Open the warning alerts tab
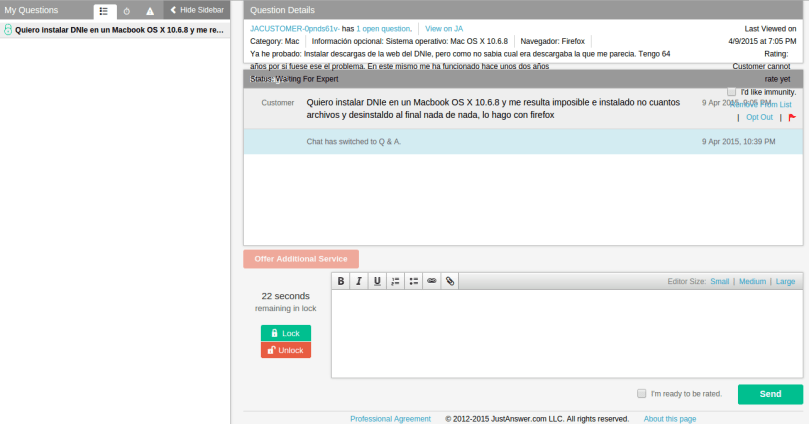Screen dimensions: 809x424 (x=150, y=11)
